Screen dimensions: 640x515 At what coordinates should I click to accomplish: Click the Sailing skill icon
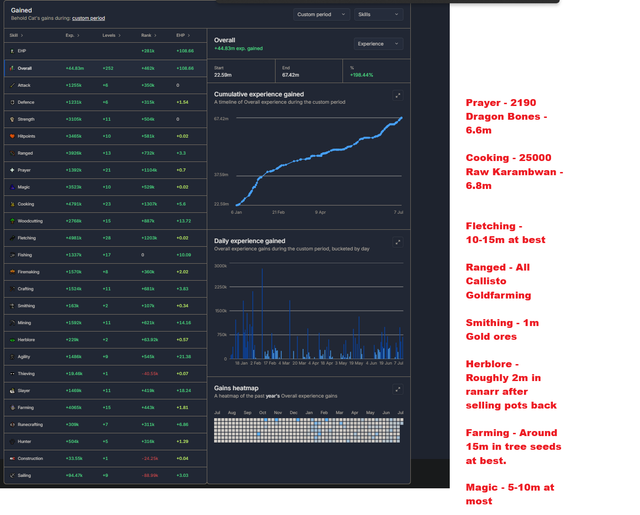(12, 475)
